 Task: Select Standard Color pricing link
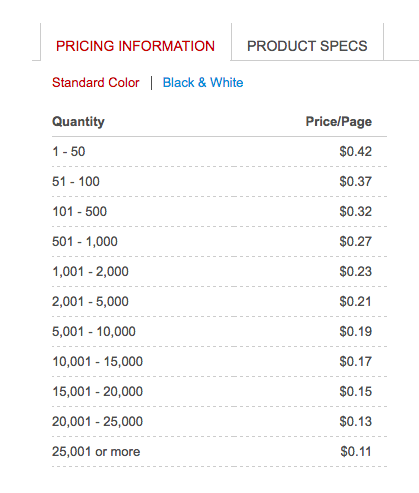click(x=96, y=82)
